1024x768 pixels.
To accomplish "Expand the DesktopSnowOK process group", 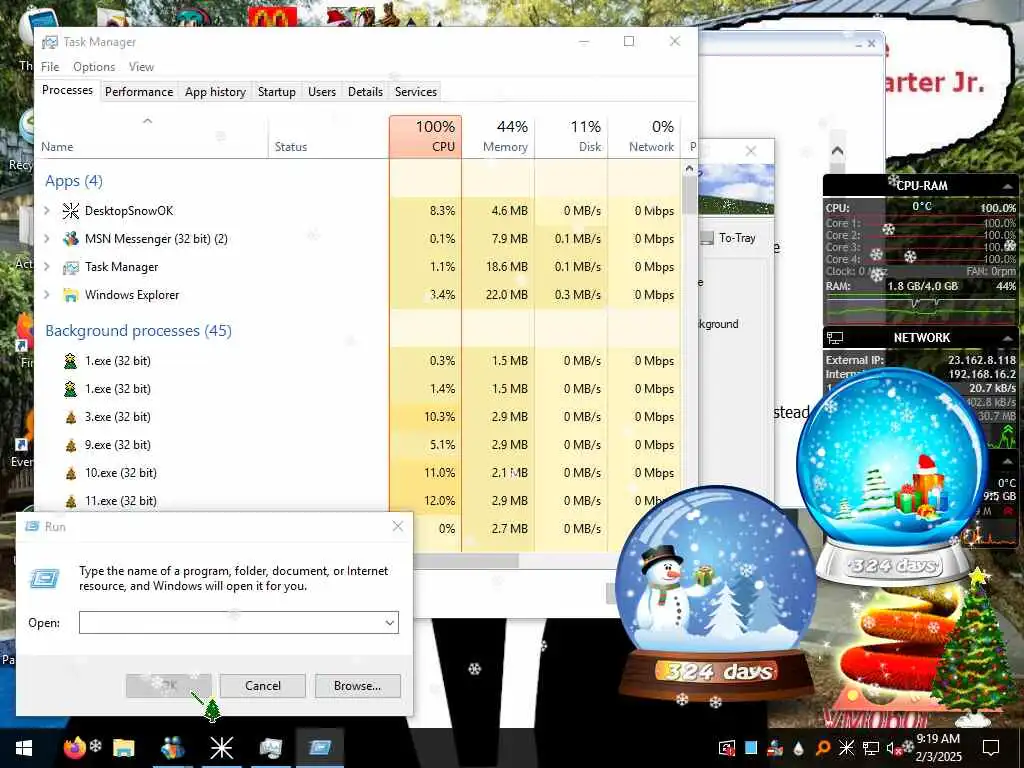I will (x=47, y=211).
